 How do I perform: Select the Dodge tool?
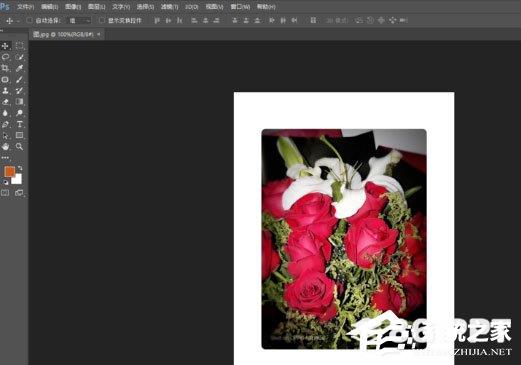pos(20,113)
